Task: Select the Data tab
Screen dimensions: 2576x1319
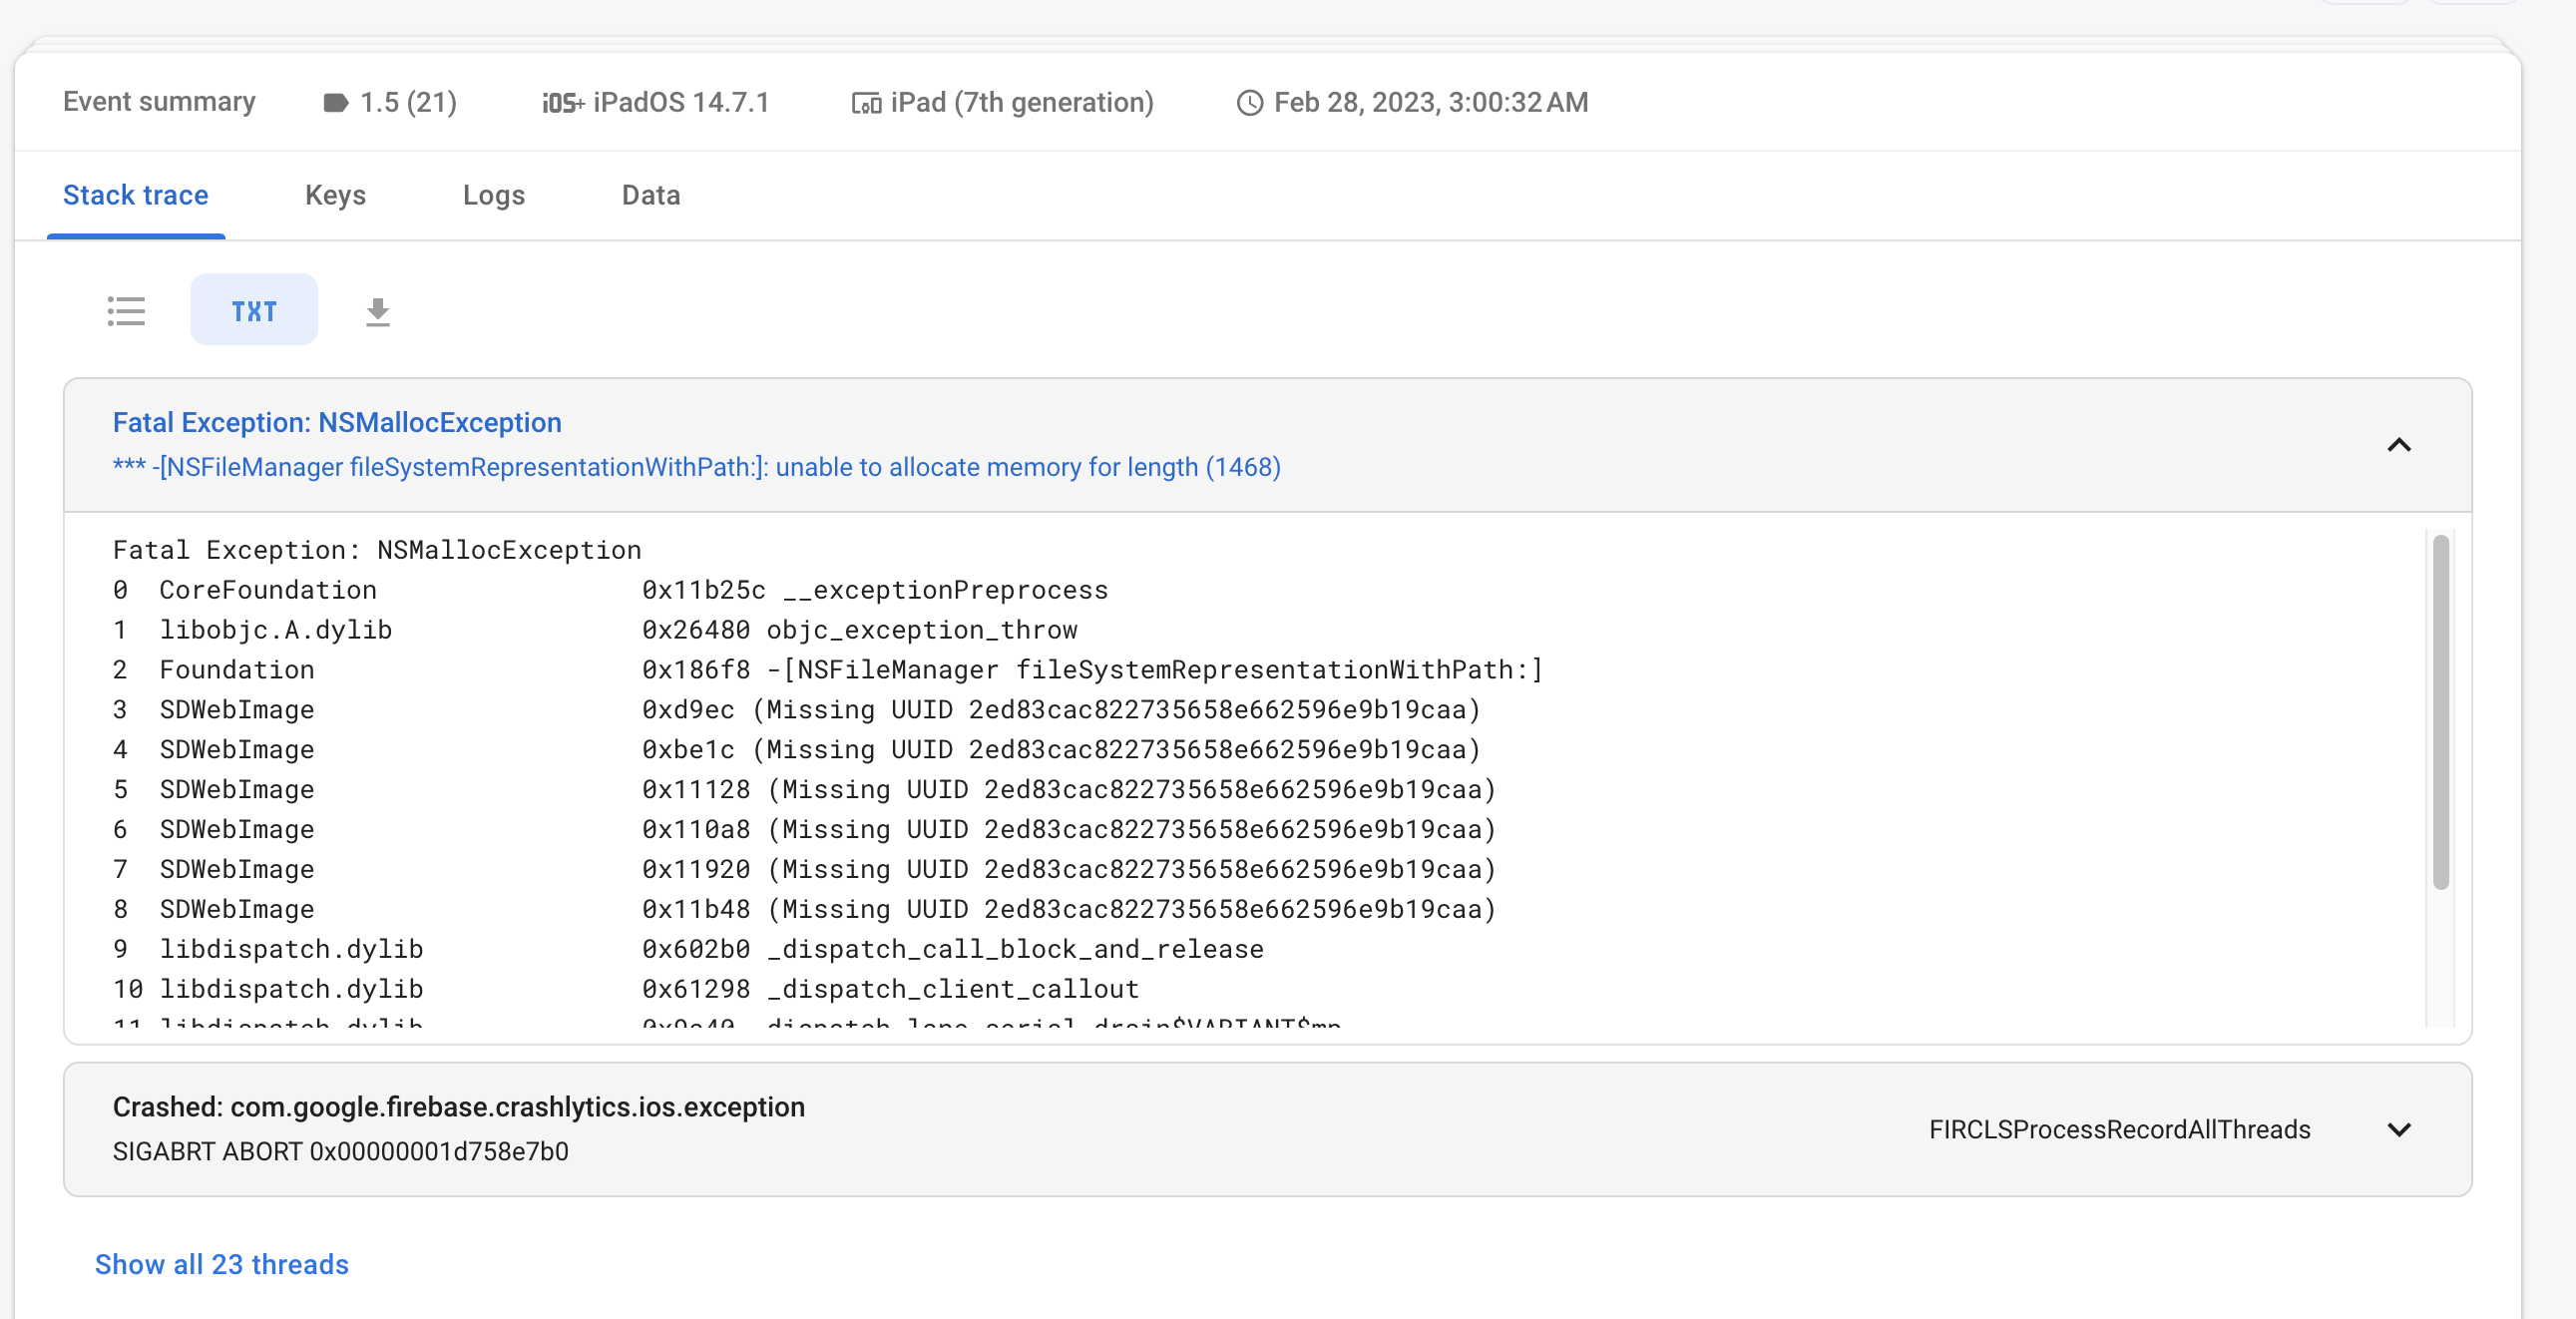Action: [650, 195]
